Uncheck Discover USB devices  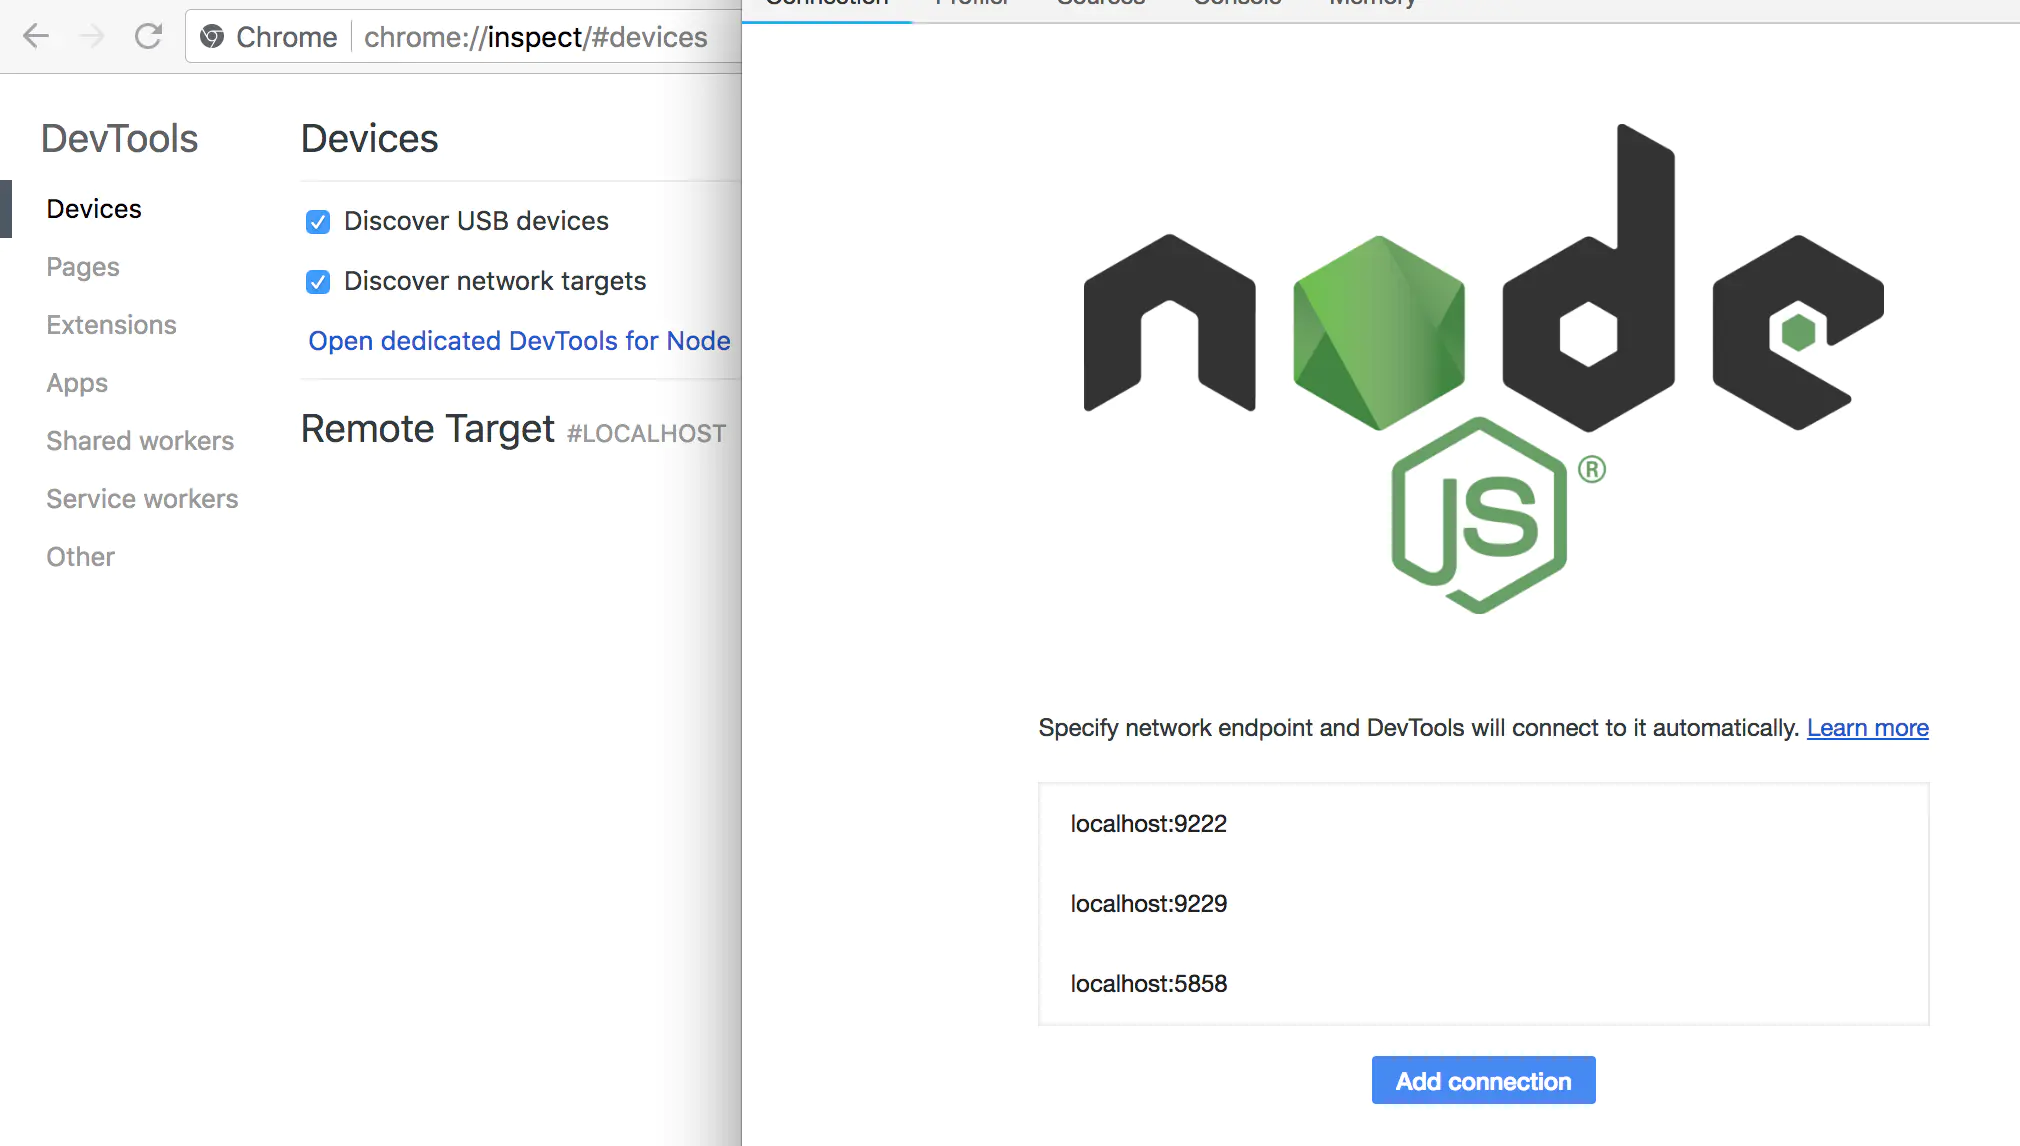coord(318,222)
